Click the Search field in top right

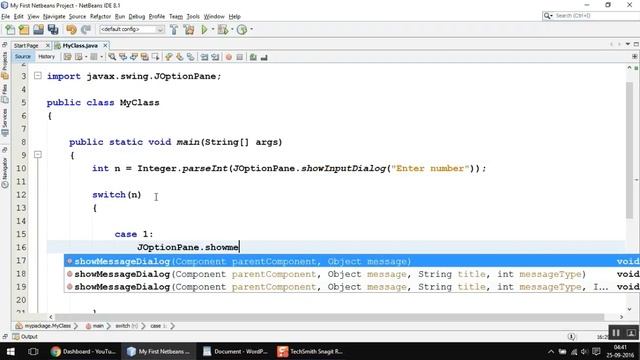click(x=591, y=16)
